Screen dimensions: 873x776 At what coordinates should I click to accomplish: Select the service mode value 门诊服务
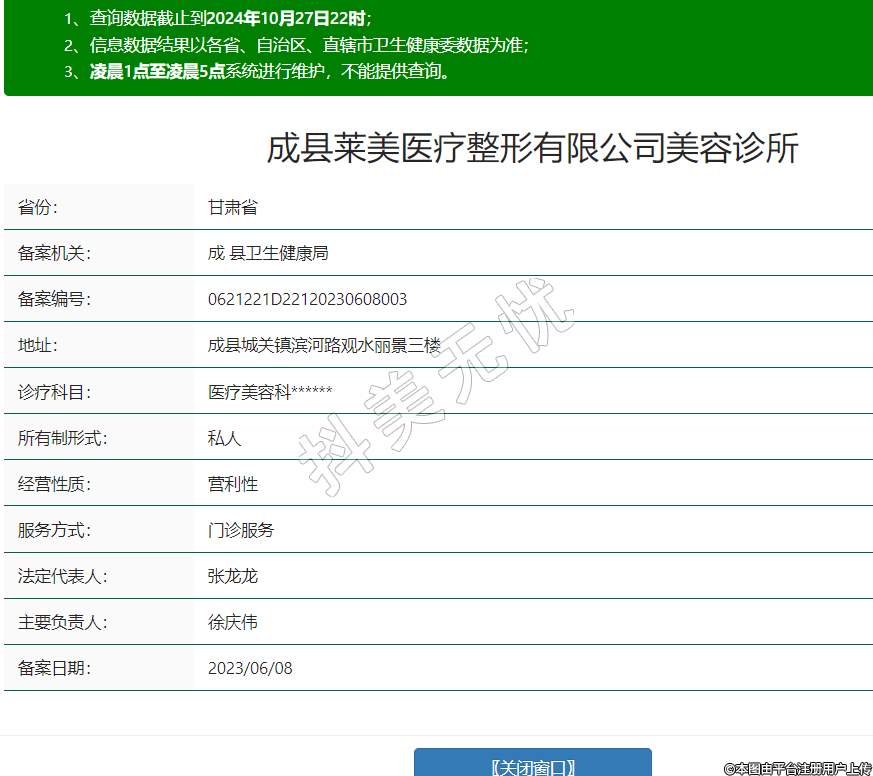[241, 530]
